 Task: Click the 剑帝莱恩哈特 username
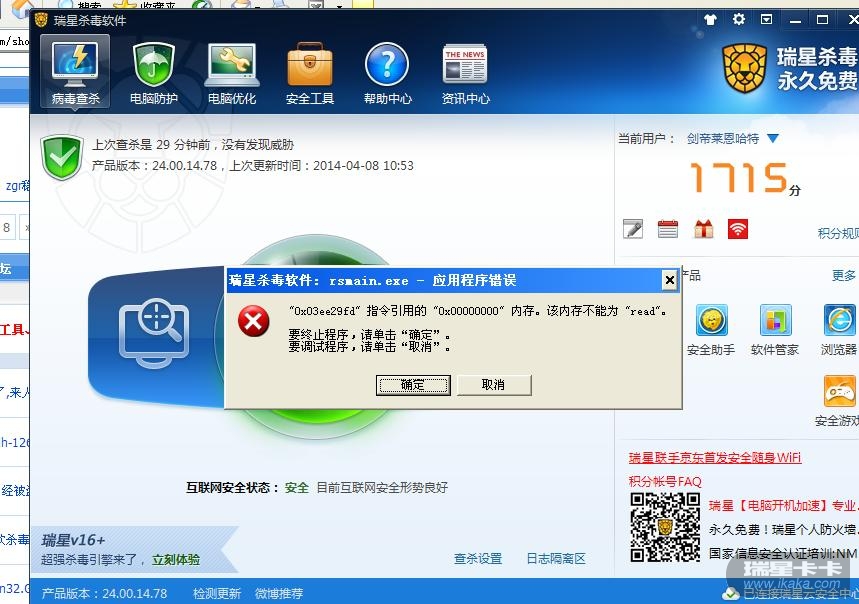pyautogui.click(x=723, y=139)
